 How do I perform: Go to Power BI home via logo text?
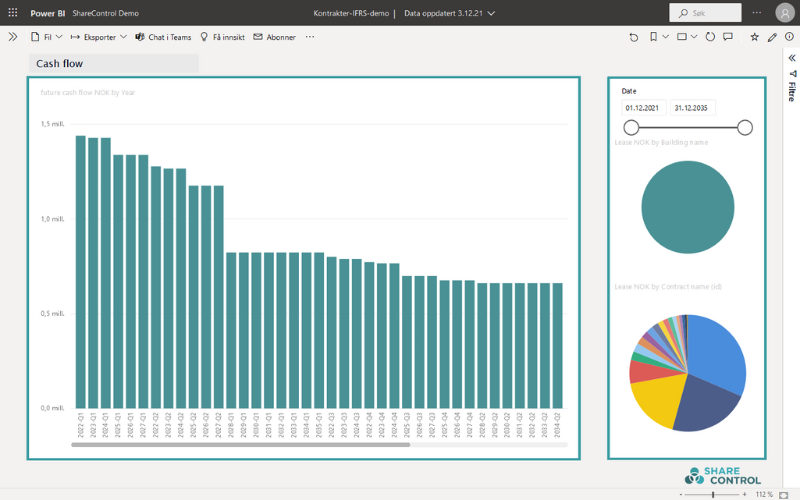47,13
